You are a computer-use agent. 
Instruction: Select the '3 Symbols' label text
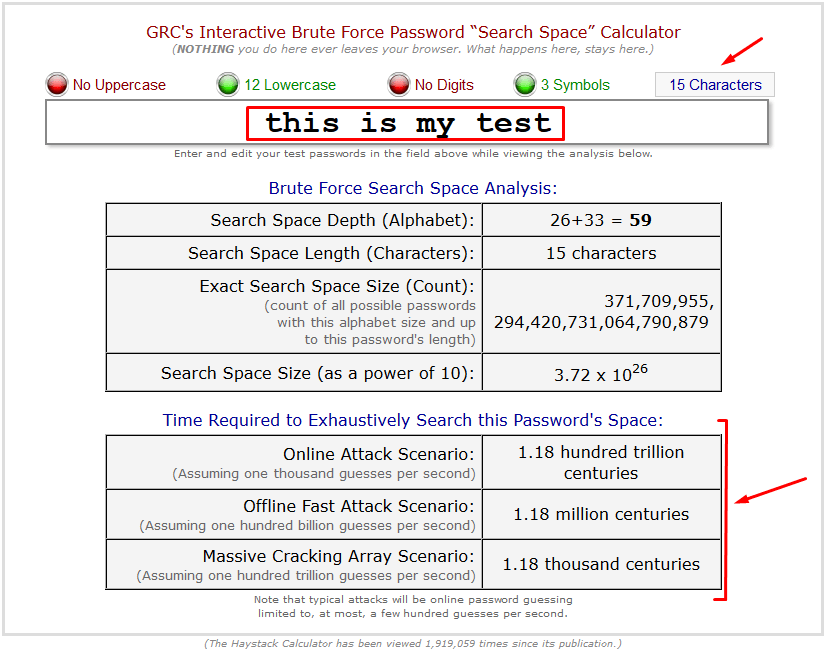[x=575, y=85]
